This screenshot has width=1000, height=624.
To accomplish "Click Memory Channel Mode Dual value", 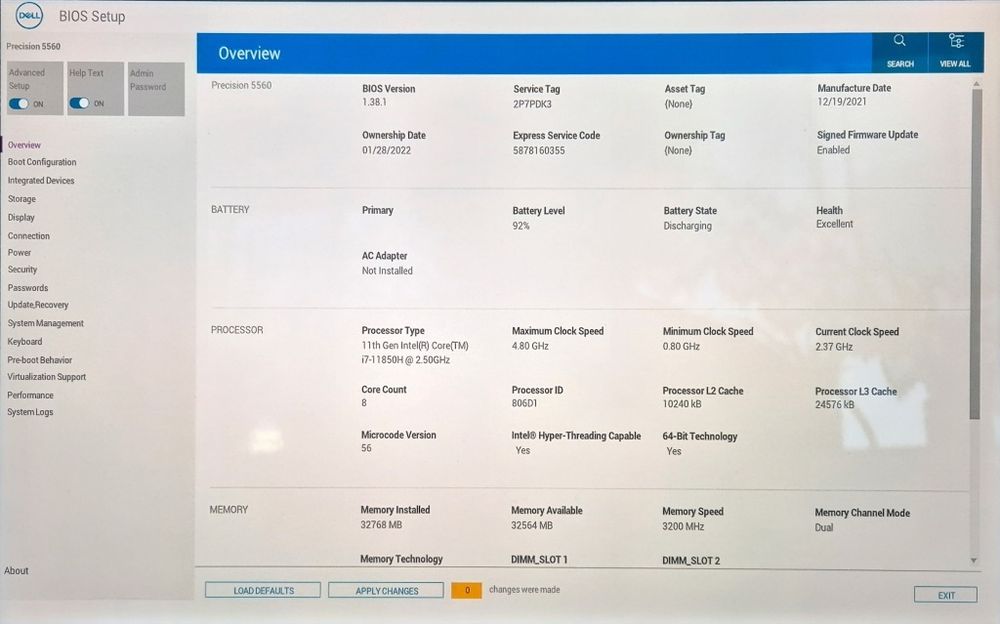I will coord(824,528).
